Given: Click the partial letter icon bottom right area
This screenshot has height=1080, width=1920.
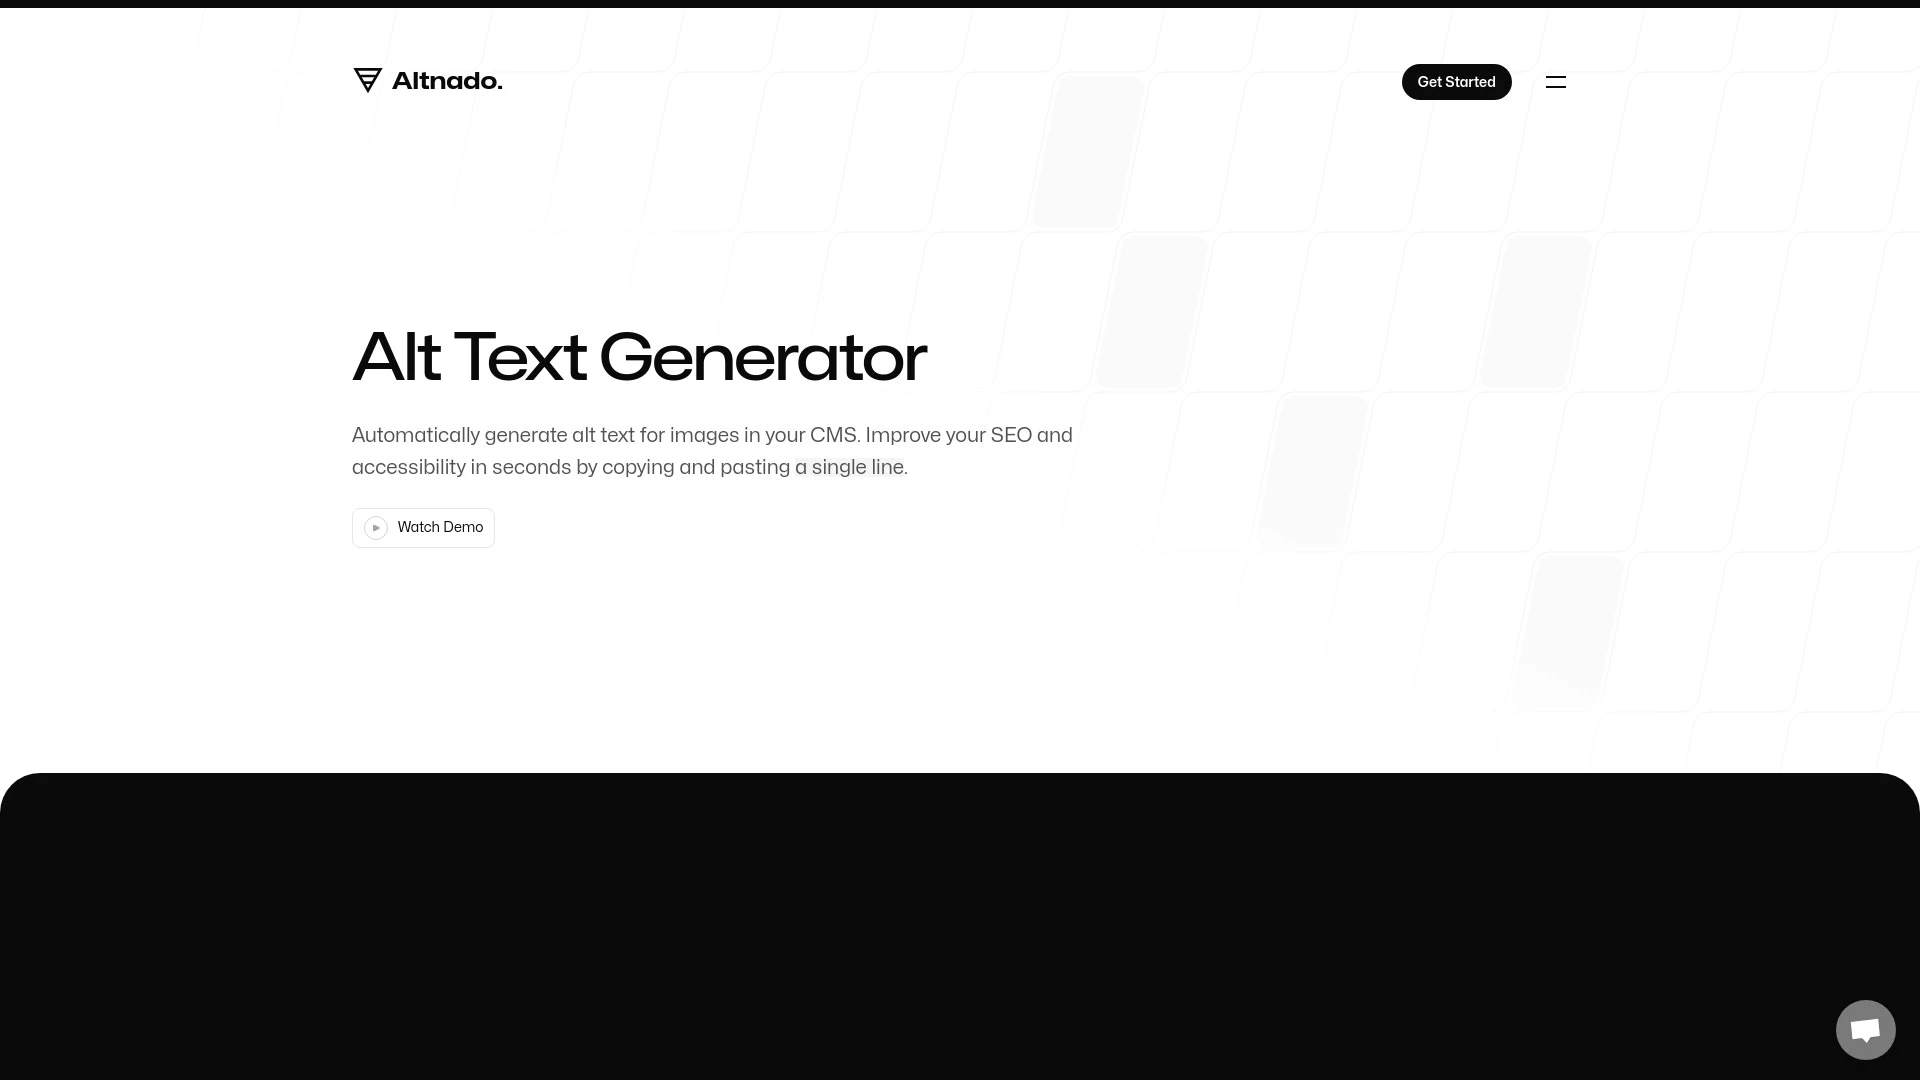Looking at the screenshot, I should tap(1866, 1030).
